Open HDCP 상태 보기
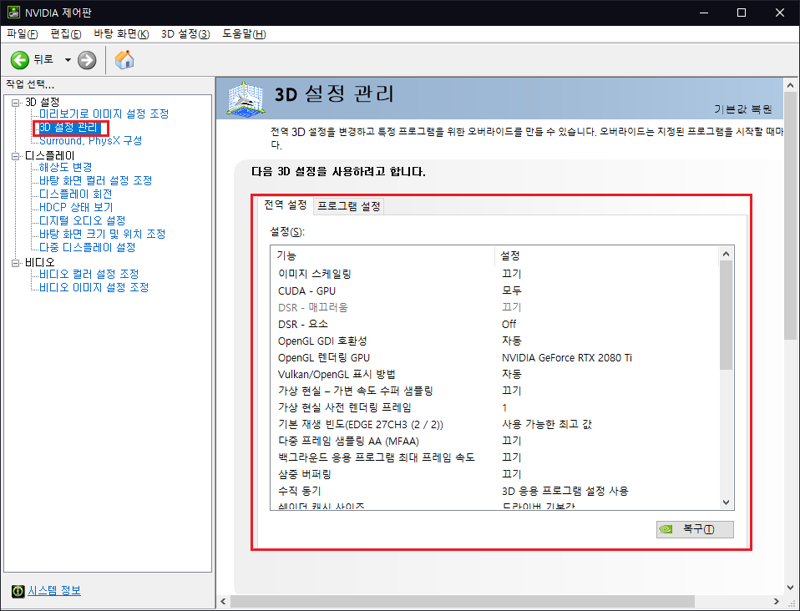This screenshot has height=611, width=800. (76, 207)
